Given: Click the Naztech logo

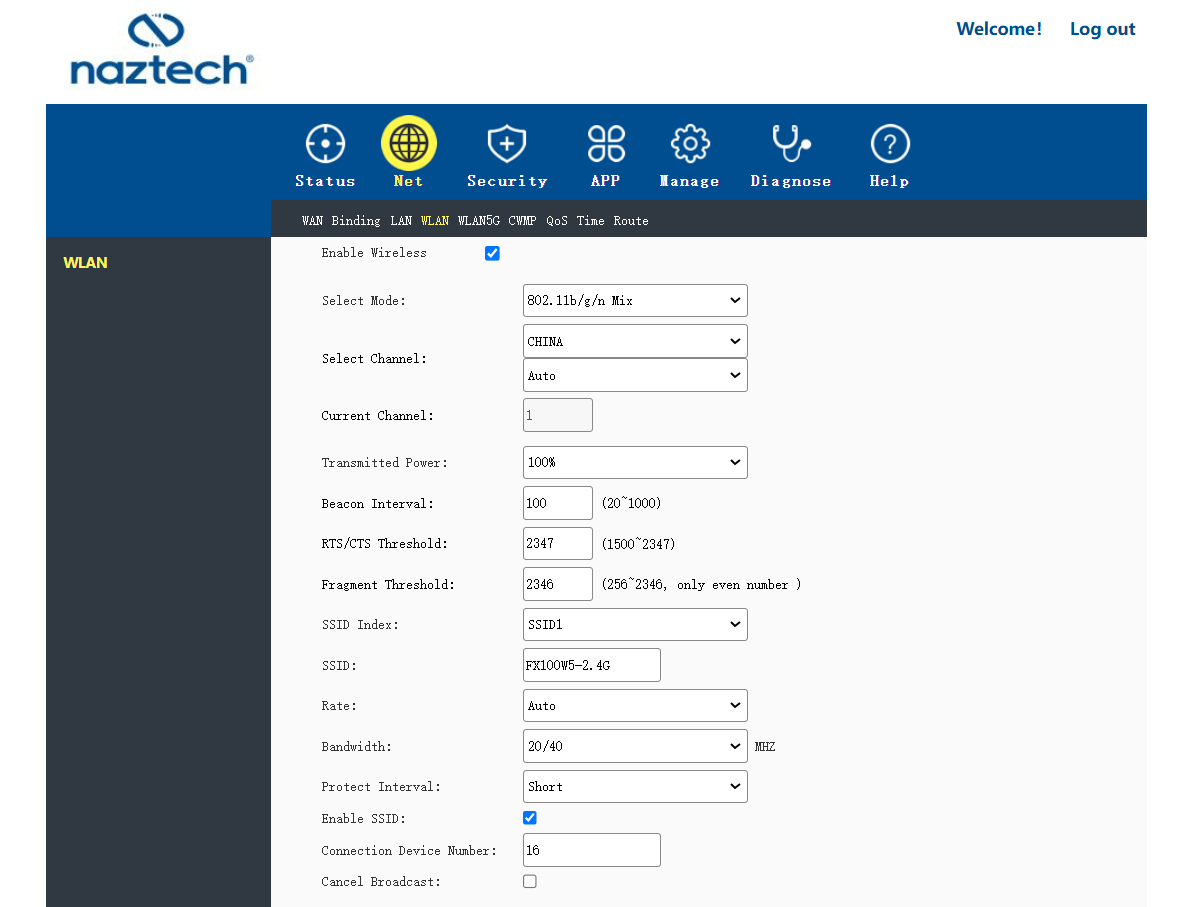Looking at the screenshot, I should point(161,49).
